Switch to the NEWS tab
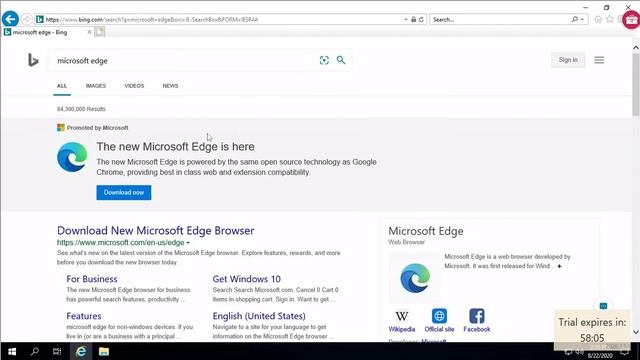This screenshot has height=360, width=640. click(x=170, y=86)
